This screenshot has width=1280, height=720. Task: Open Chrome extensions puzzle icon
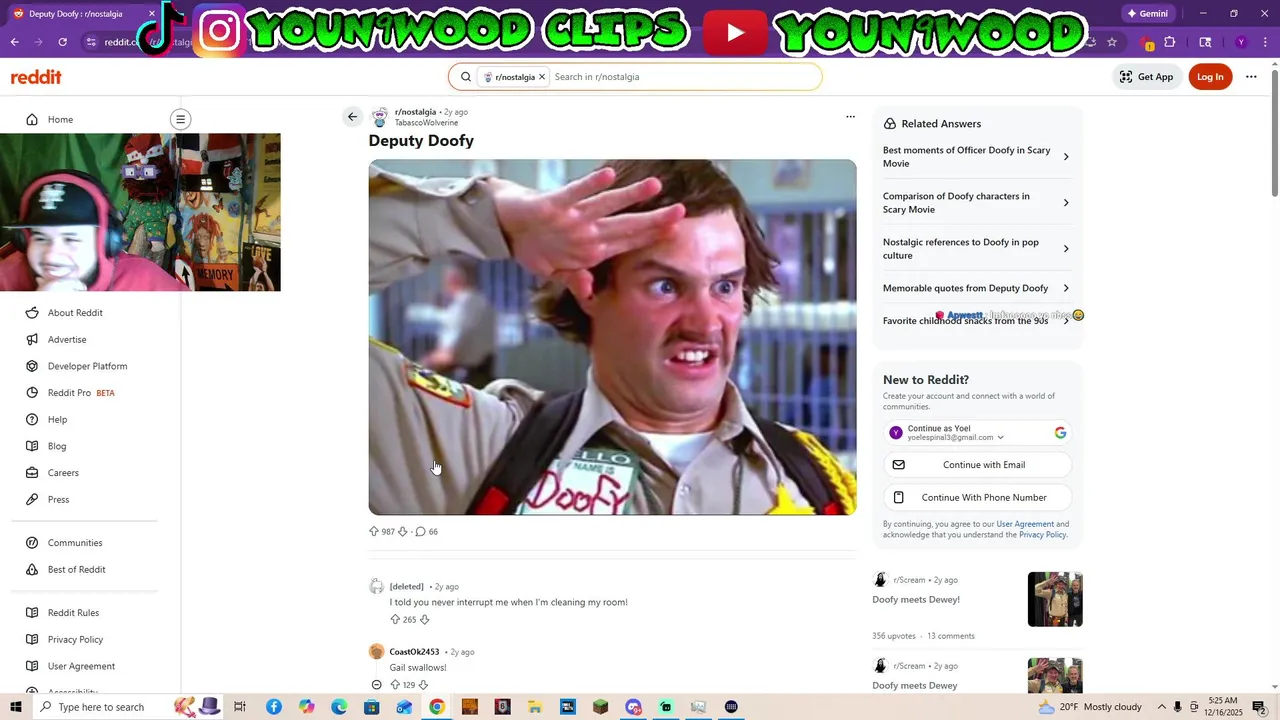click(1170, 42)
